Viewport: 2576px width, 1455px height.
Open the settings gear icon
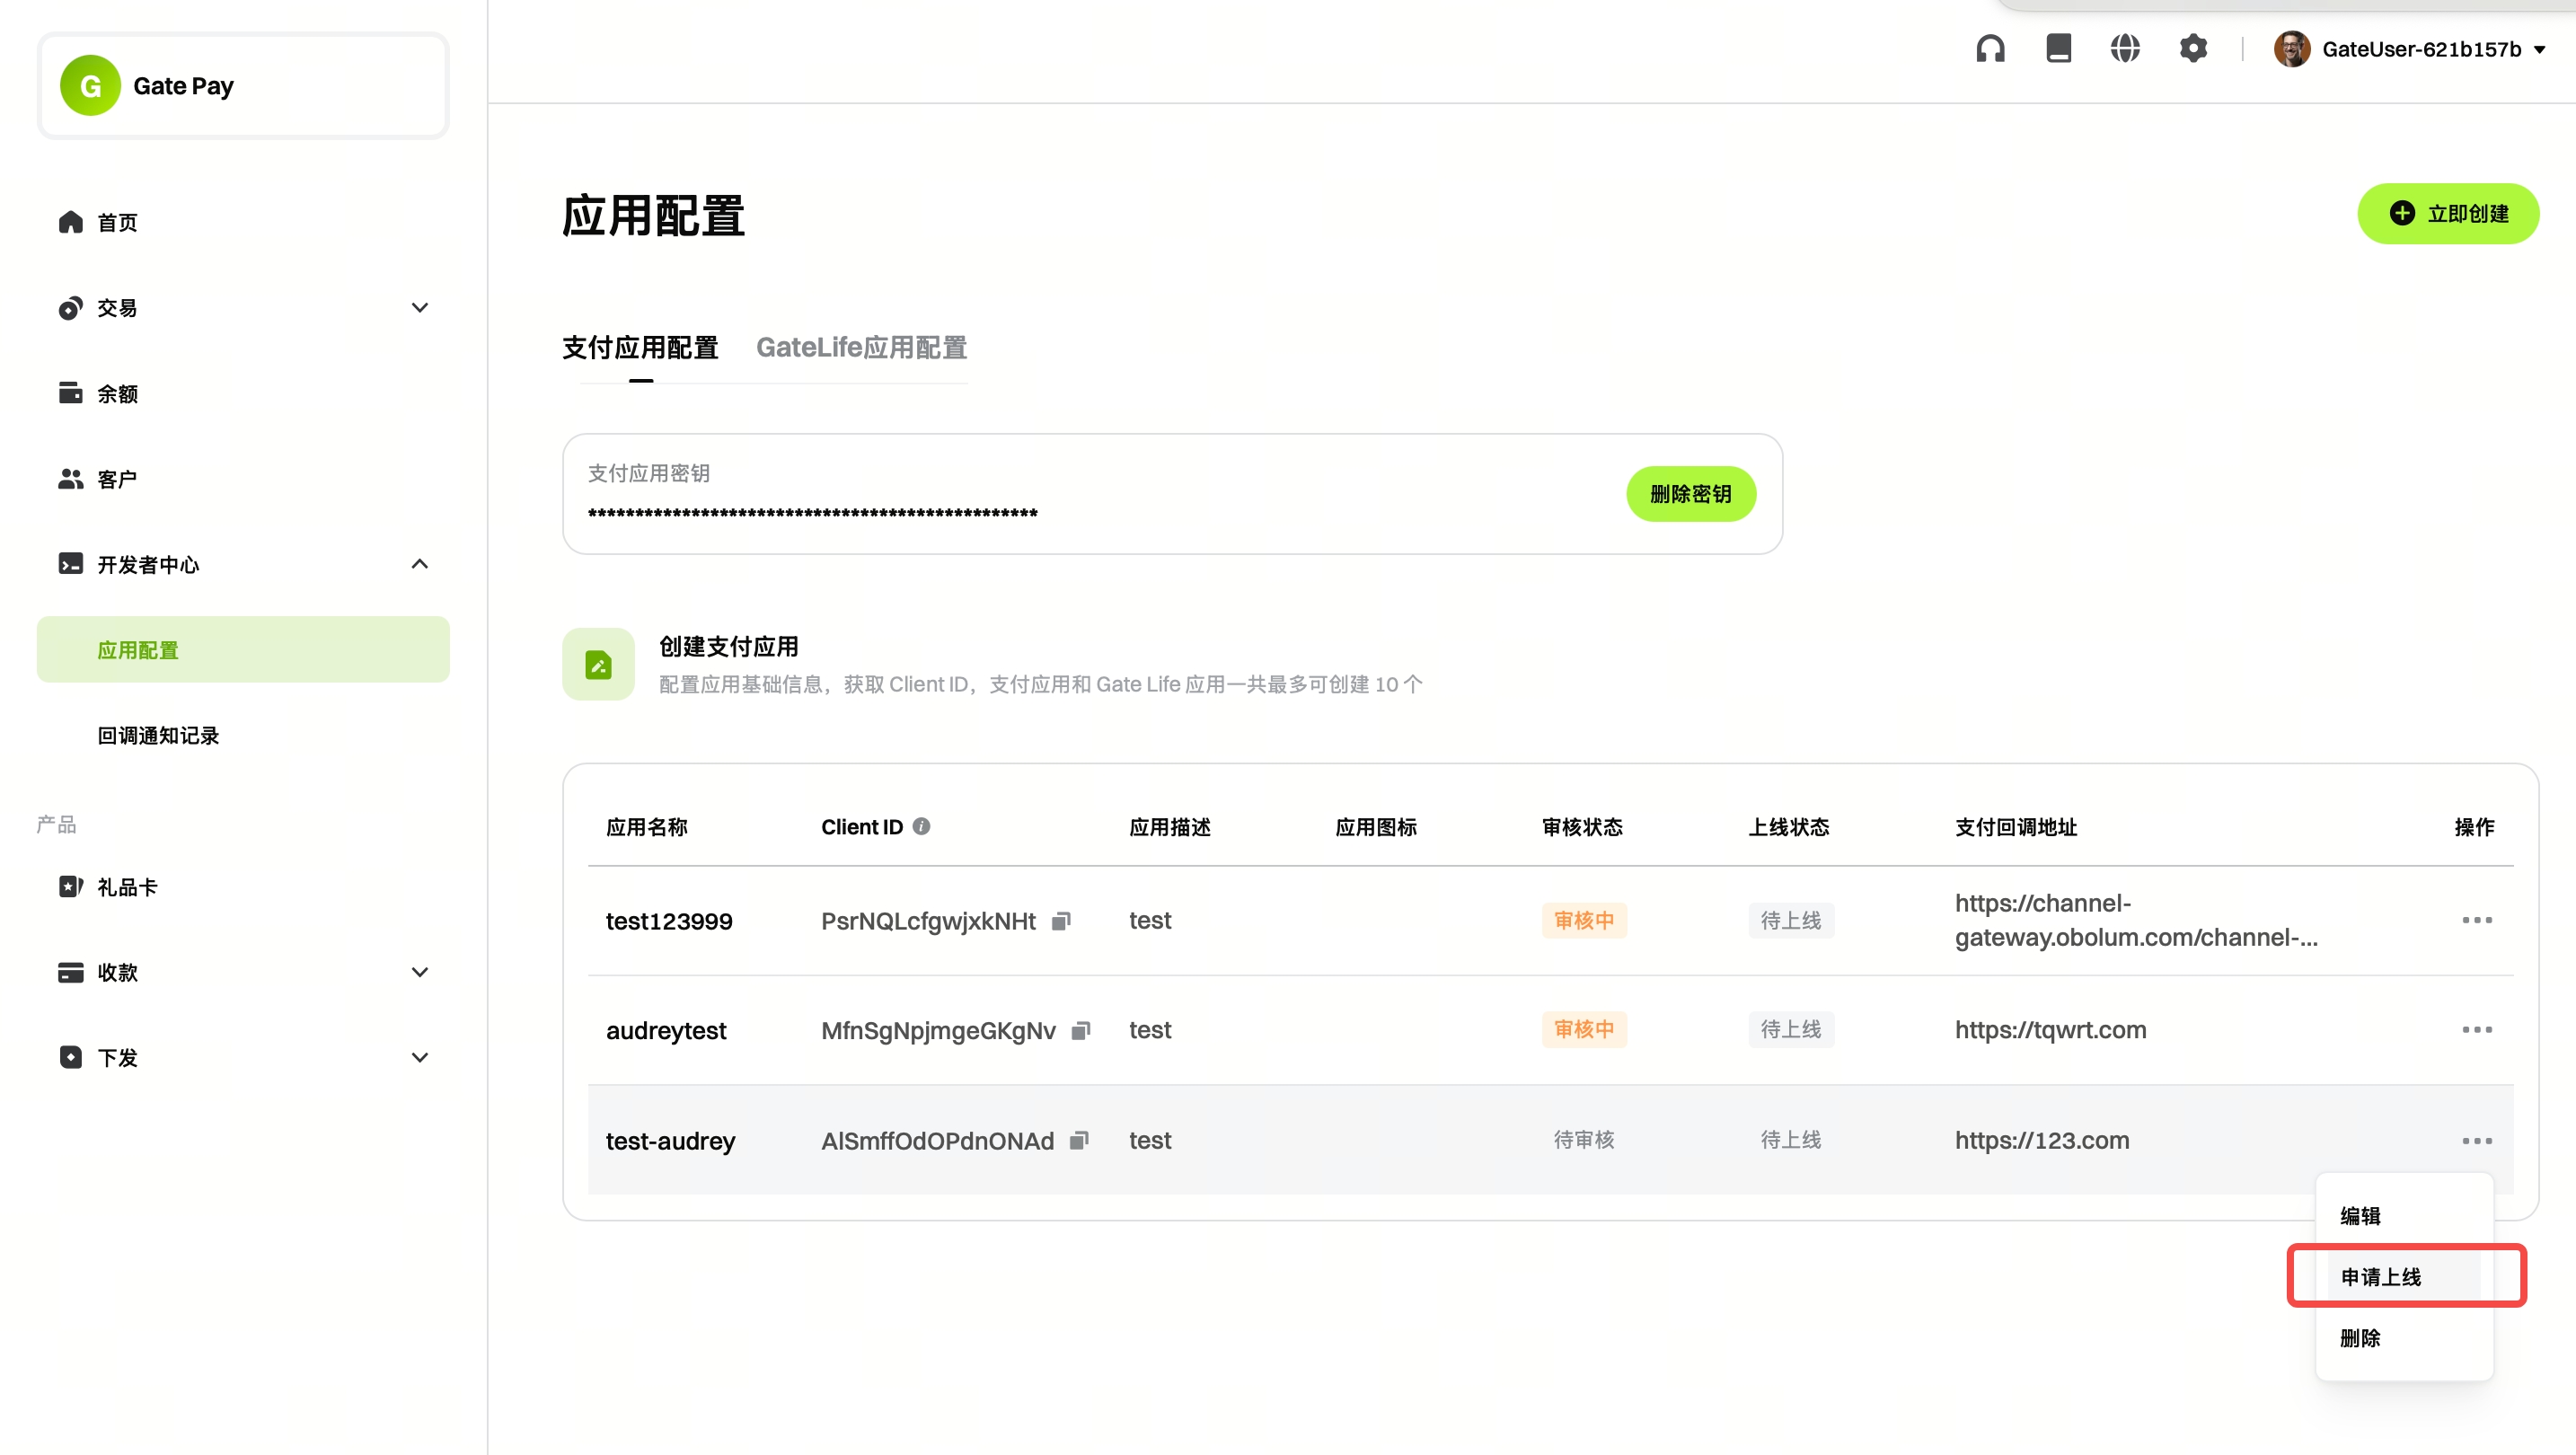[2193, 48]
